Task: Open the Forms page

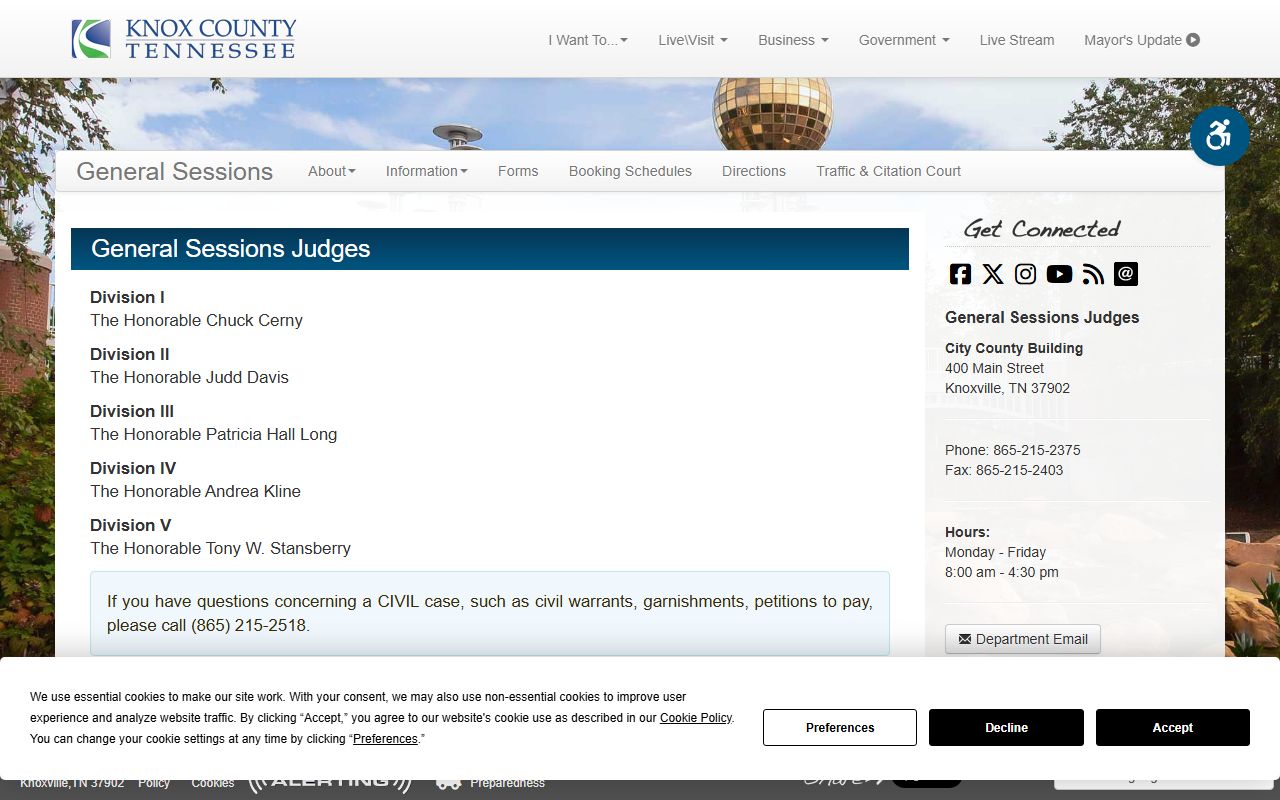Action: 518,171
